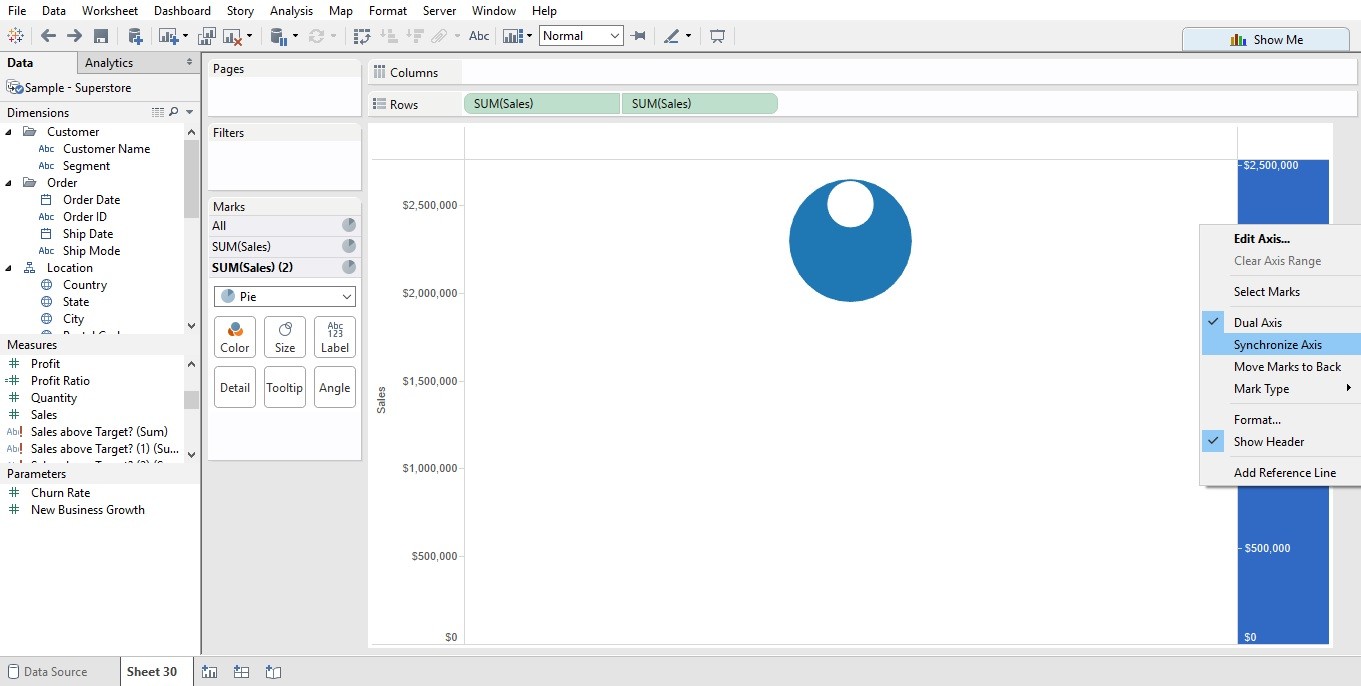
Task: Click the Measures pane scrollbar thumb
Action: point(191,400)
